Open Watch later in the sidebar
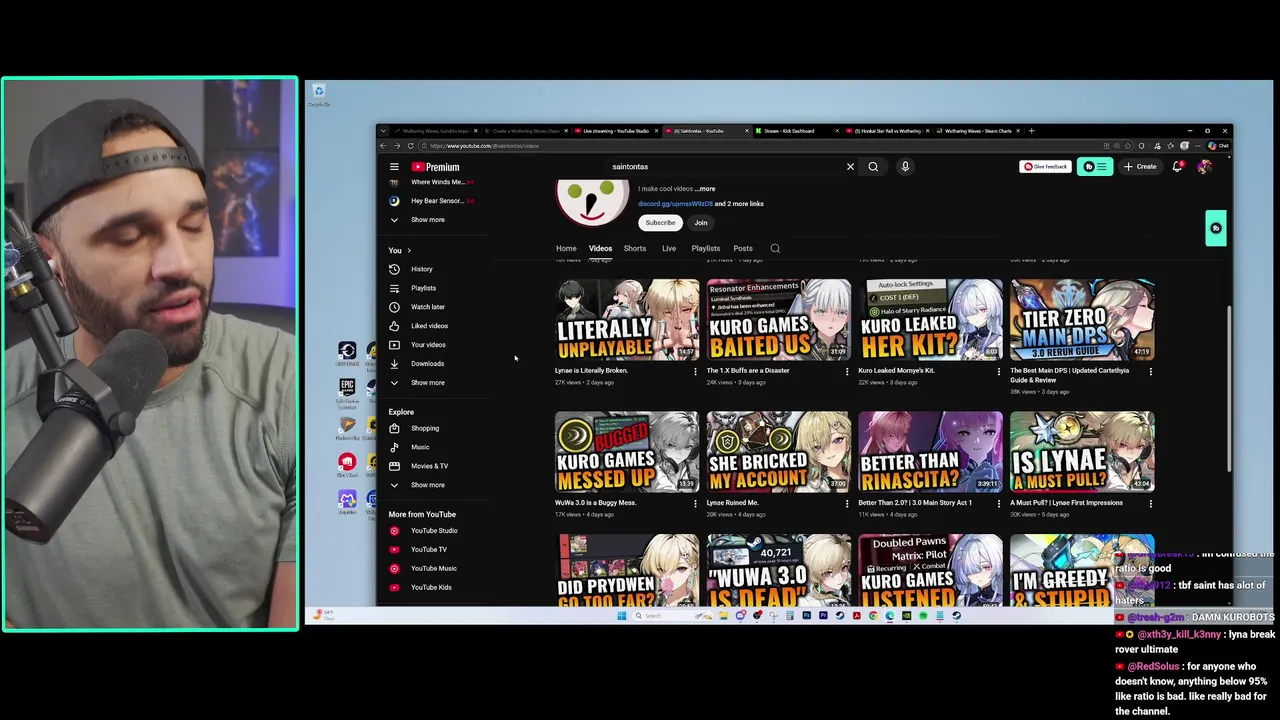Screen dimensions: 1280x720 [x=427, y=307]
